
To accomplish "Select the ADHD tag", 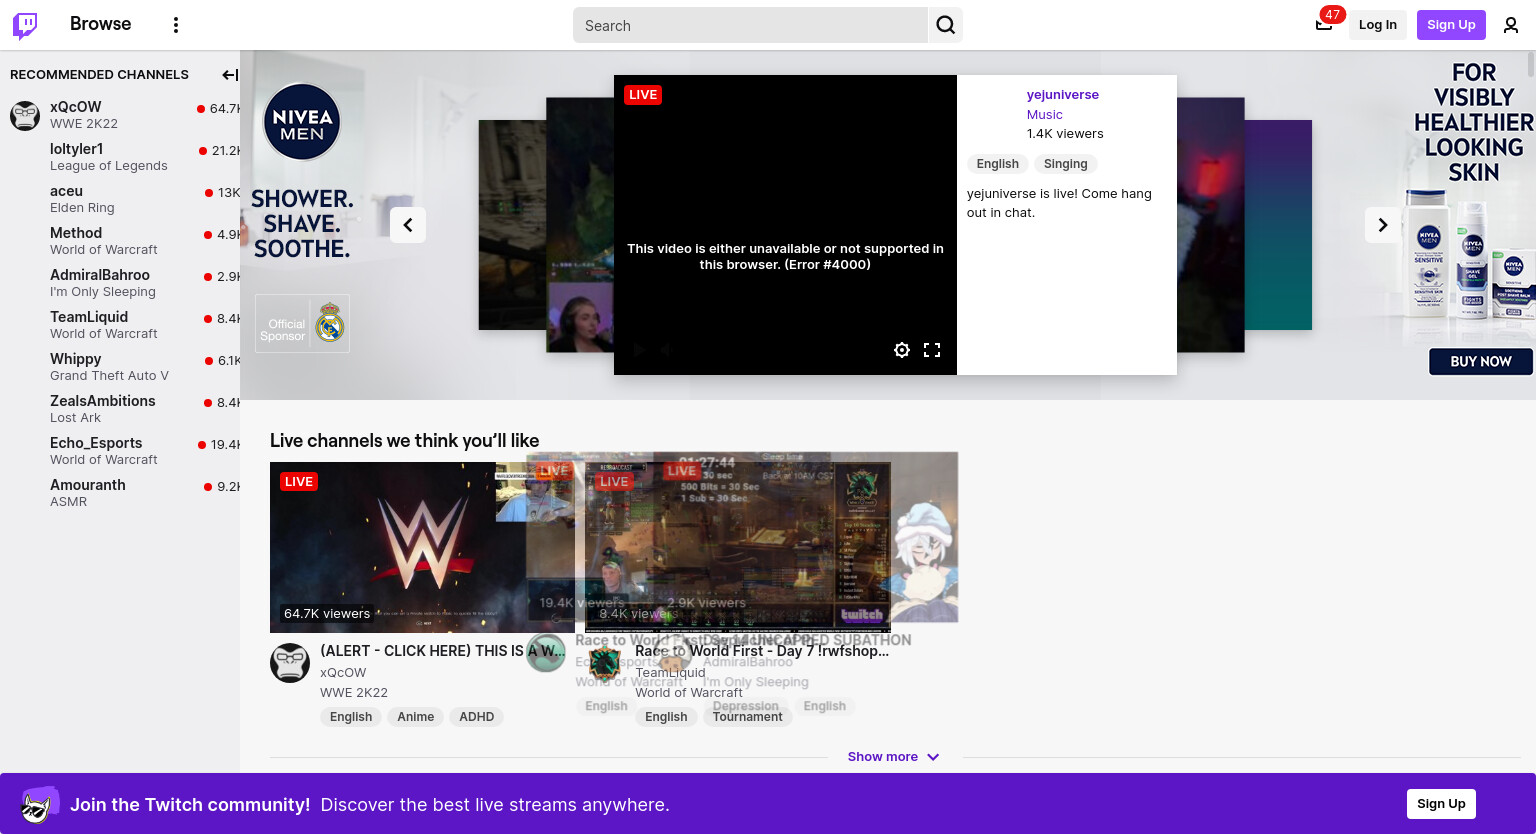I will pos(476,717).
